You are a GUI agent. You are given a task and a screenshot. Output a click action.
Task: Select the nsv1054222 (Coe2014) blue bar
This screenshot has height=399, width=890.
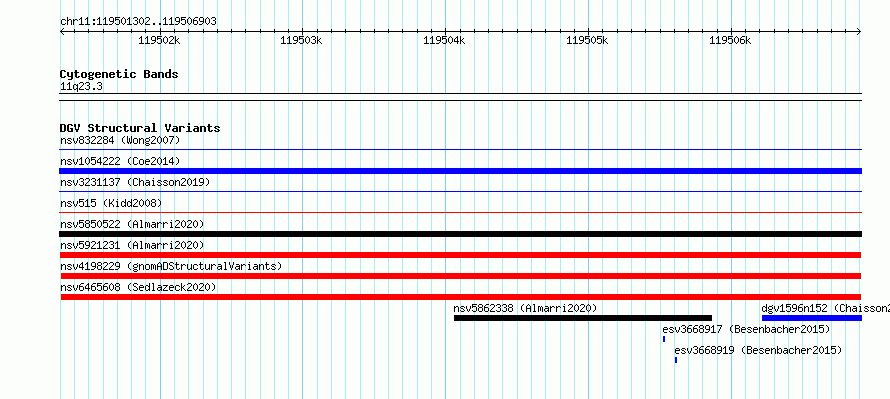tap(460, 171)
